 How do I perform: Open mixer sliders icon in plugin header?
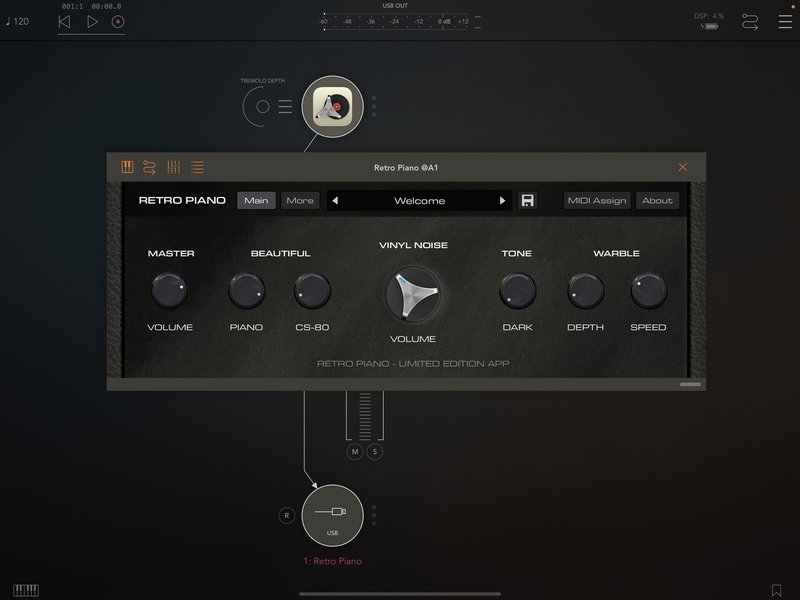tap(173, 167)
